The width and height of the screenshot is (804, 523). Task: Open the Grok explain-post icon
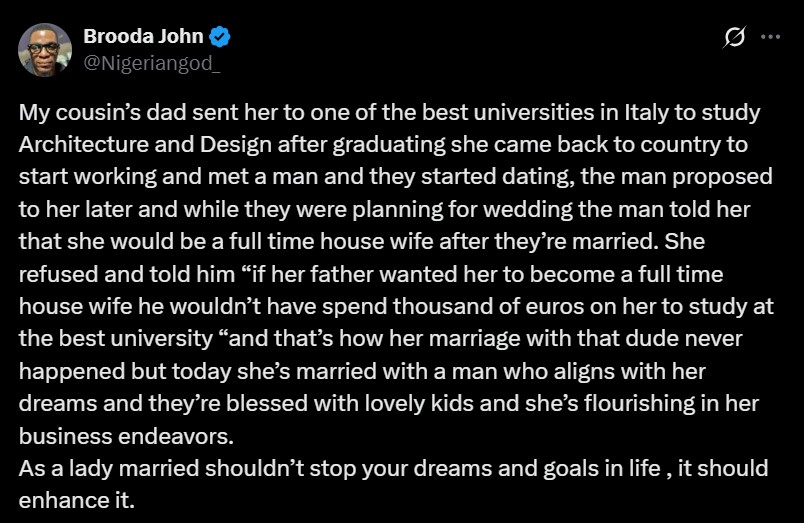(733, 37)
